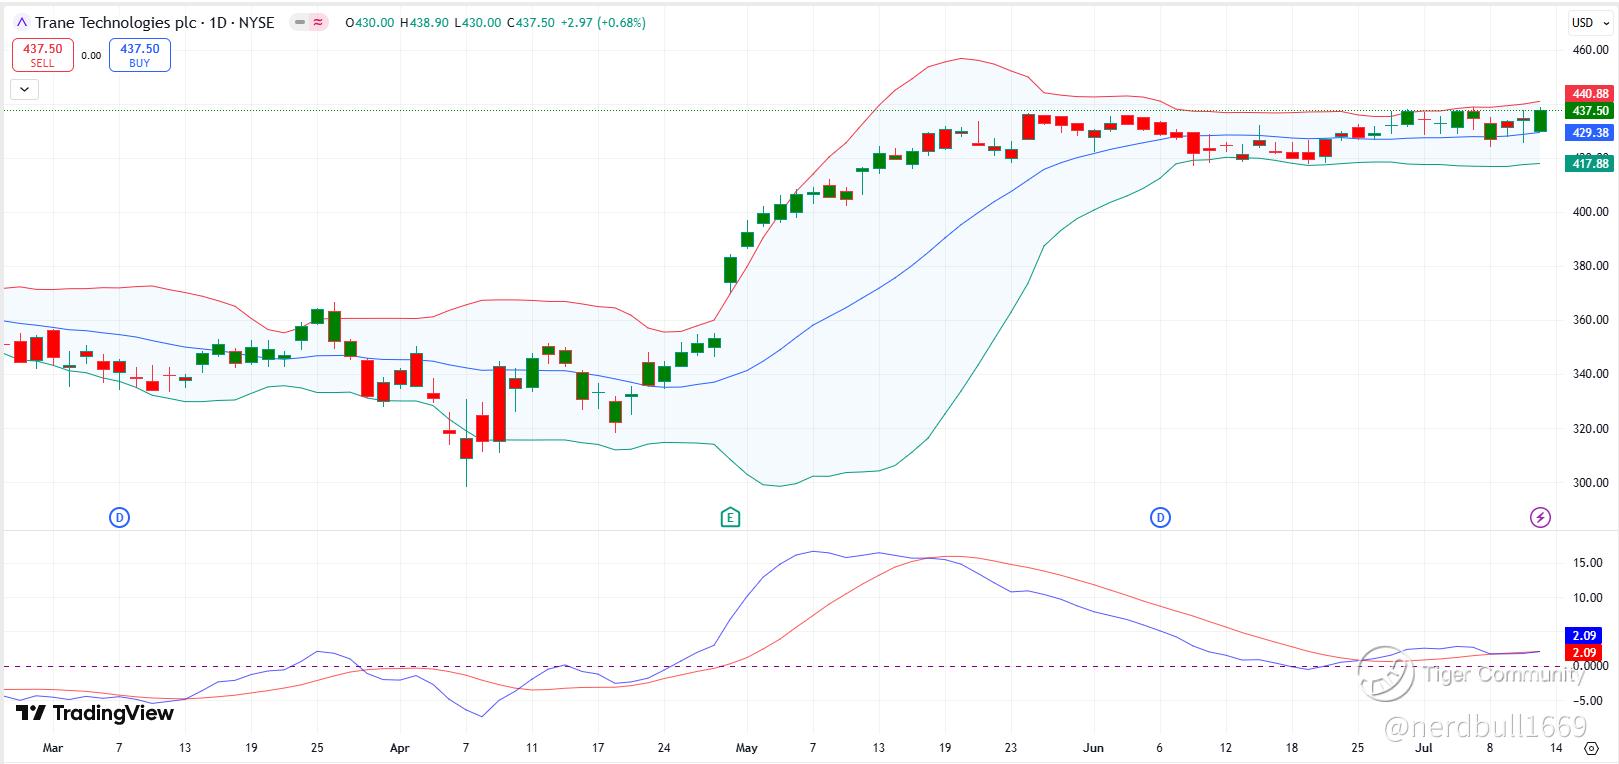Click the 380.00 price axis label
The height and width of the screenshot is (764, 1619).
click(x=1590, y=266)
